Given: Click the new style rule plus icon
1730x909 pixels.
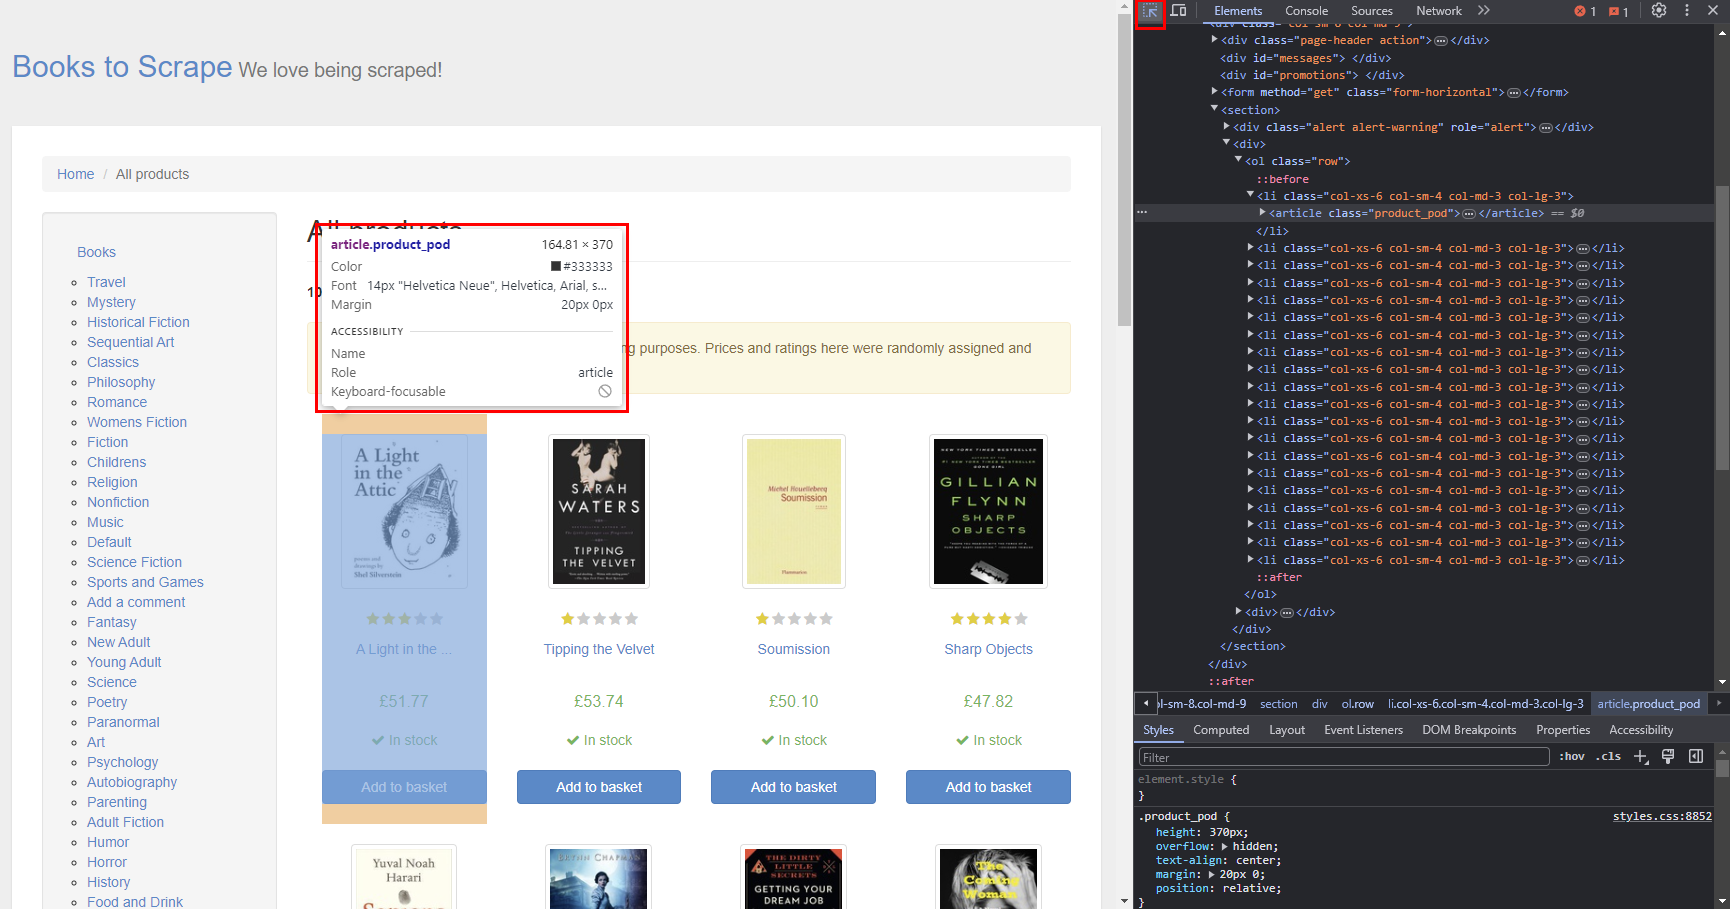Looking at the screenshot, I should pos(1640,757).
